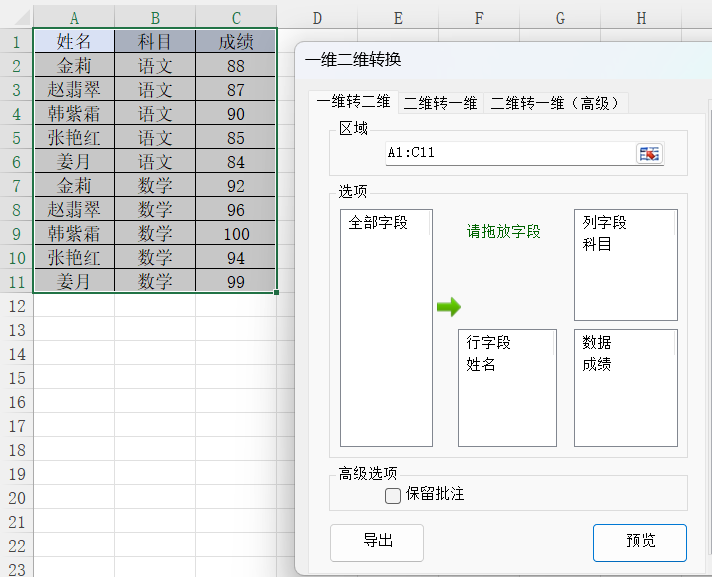Select column F header
The image size is (712, 577).
(x=479, y=18)
